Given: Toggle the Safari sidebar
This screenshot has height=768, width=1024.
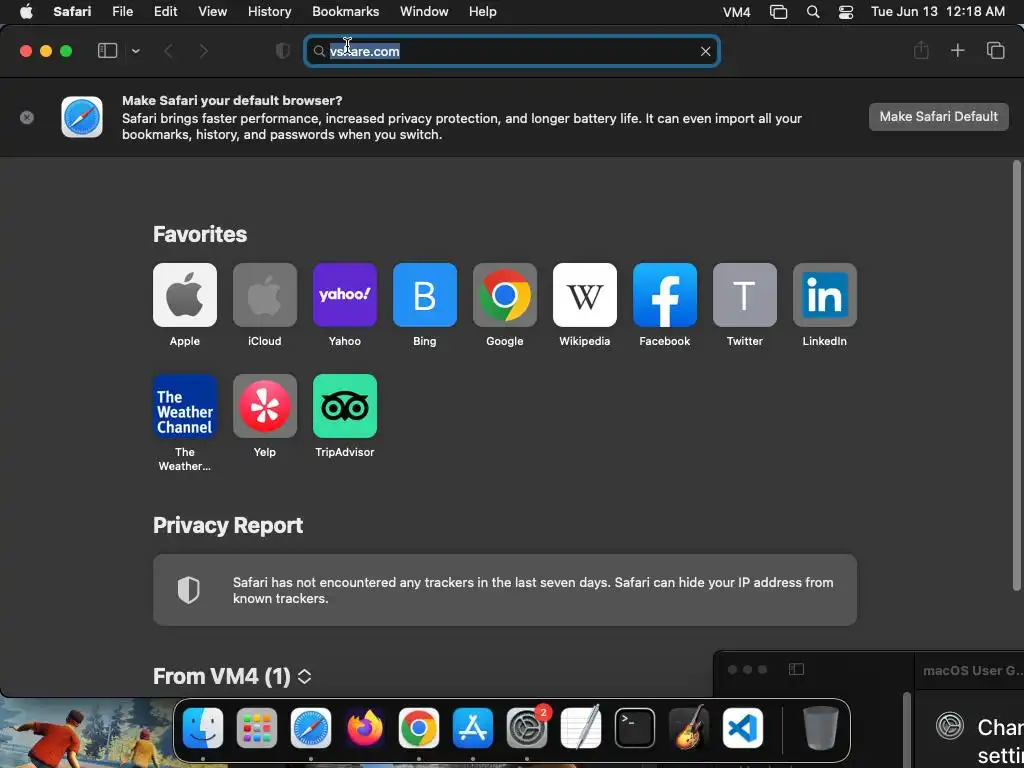Looking at the screenshot, I should click(107, 51).
